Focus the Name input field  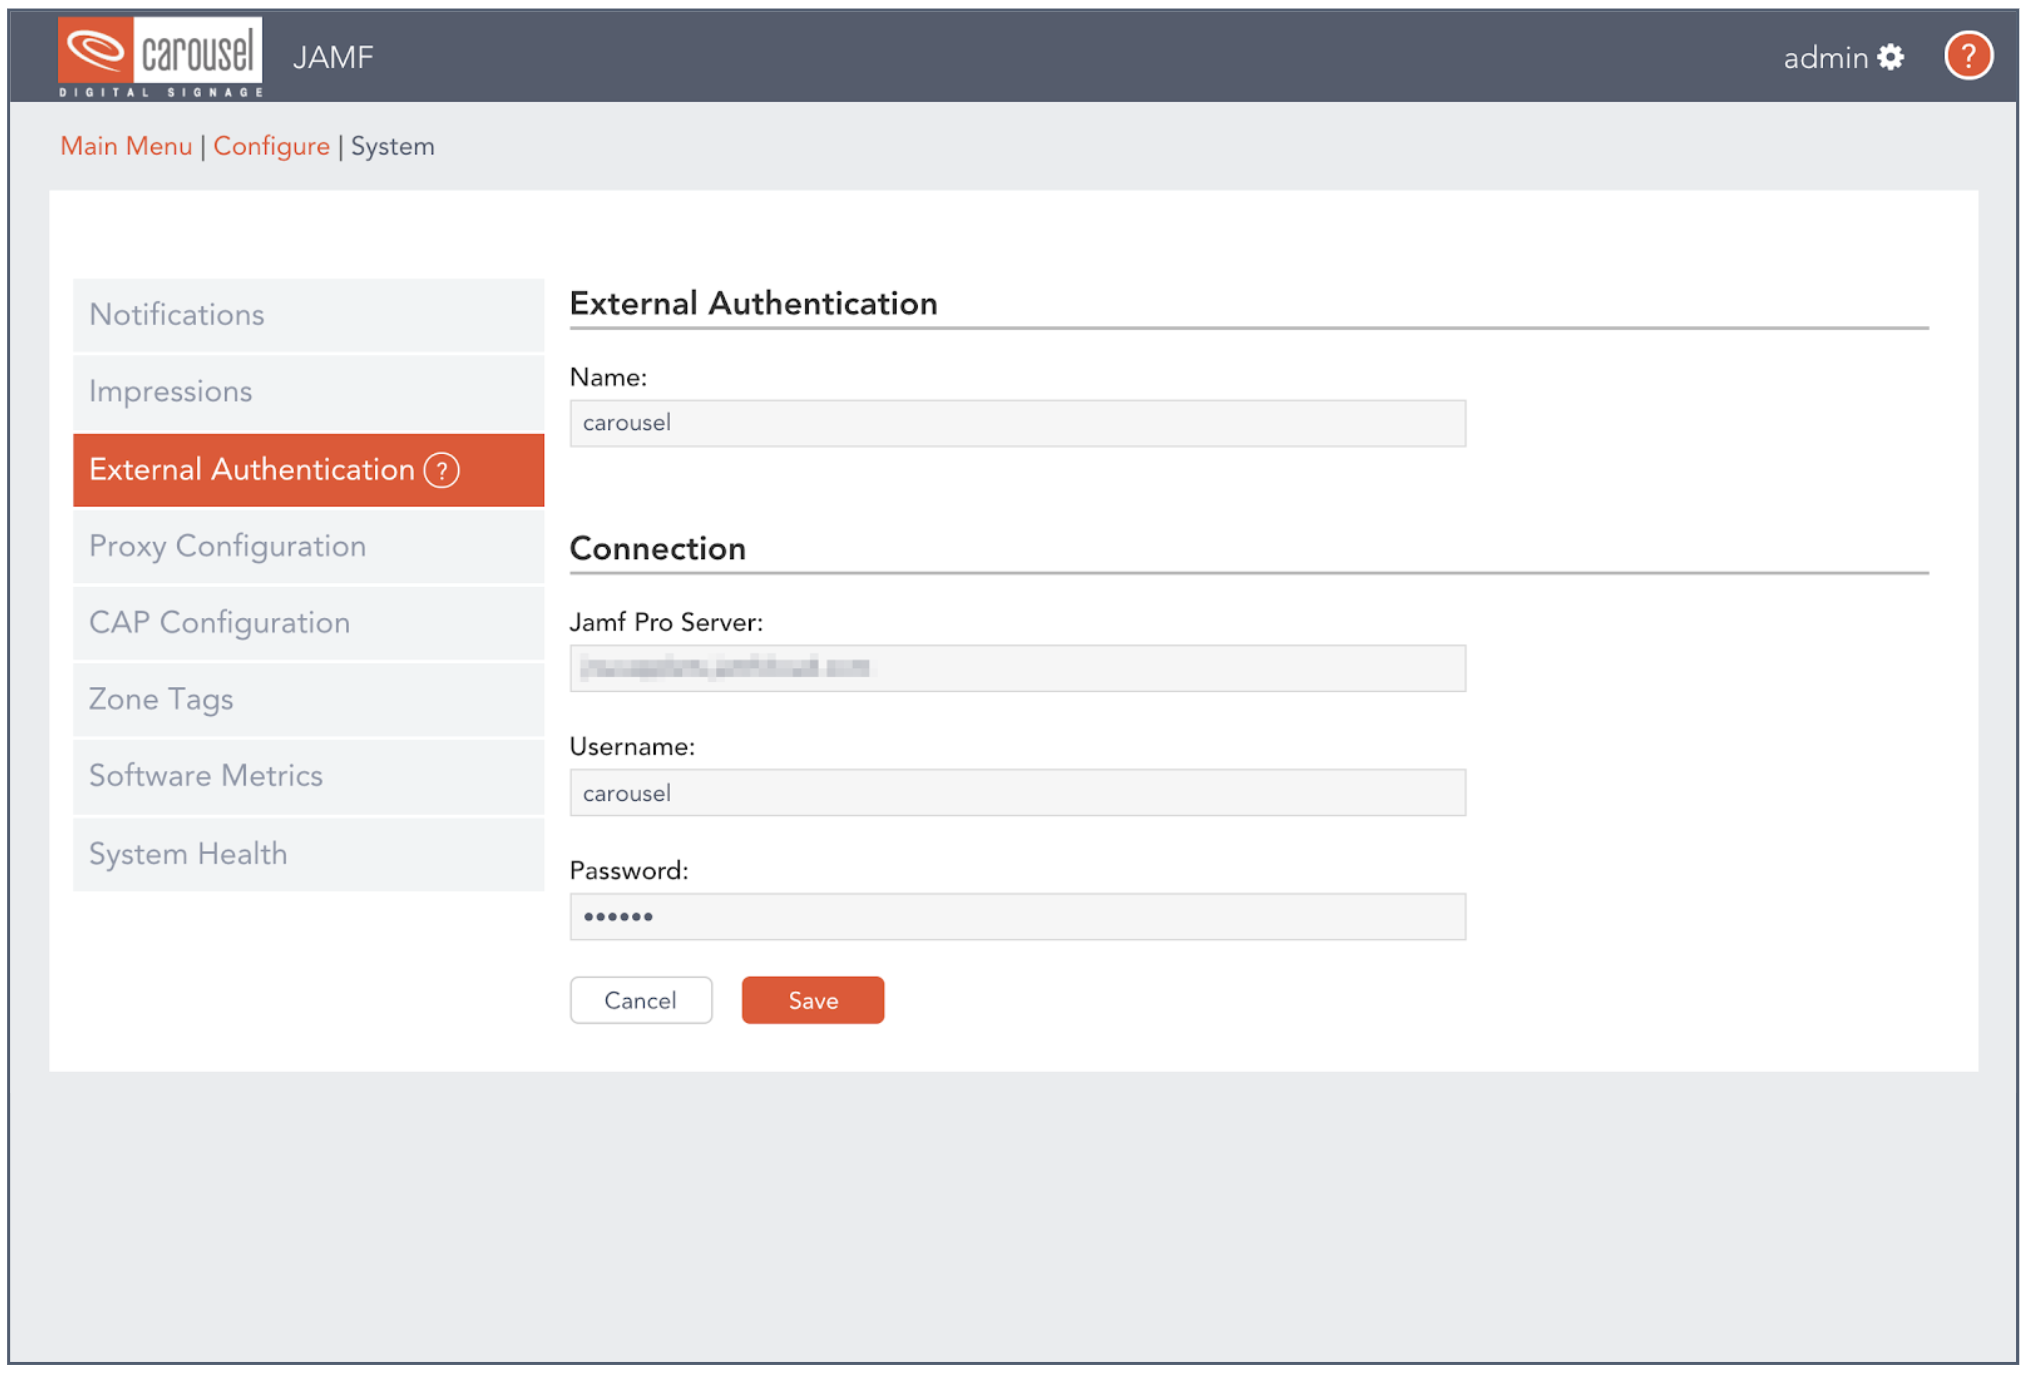1018,423
